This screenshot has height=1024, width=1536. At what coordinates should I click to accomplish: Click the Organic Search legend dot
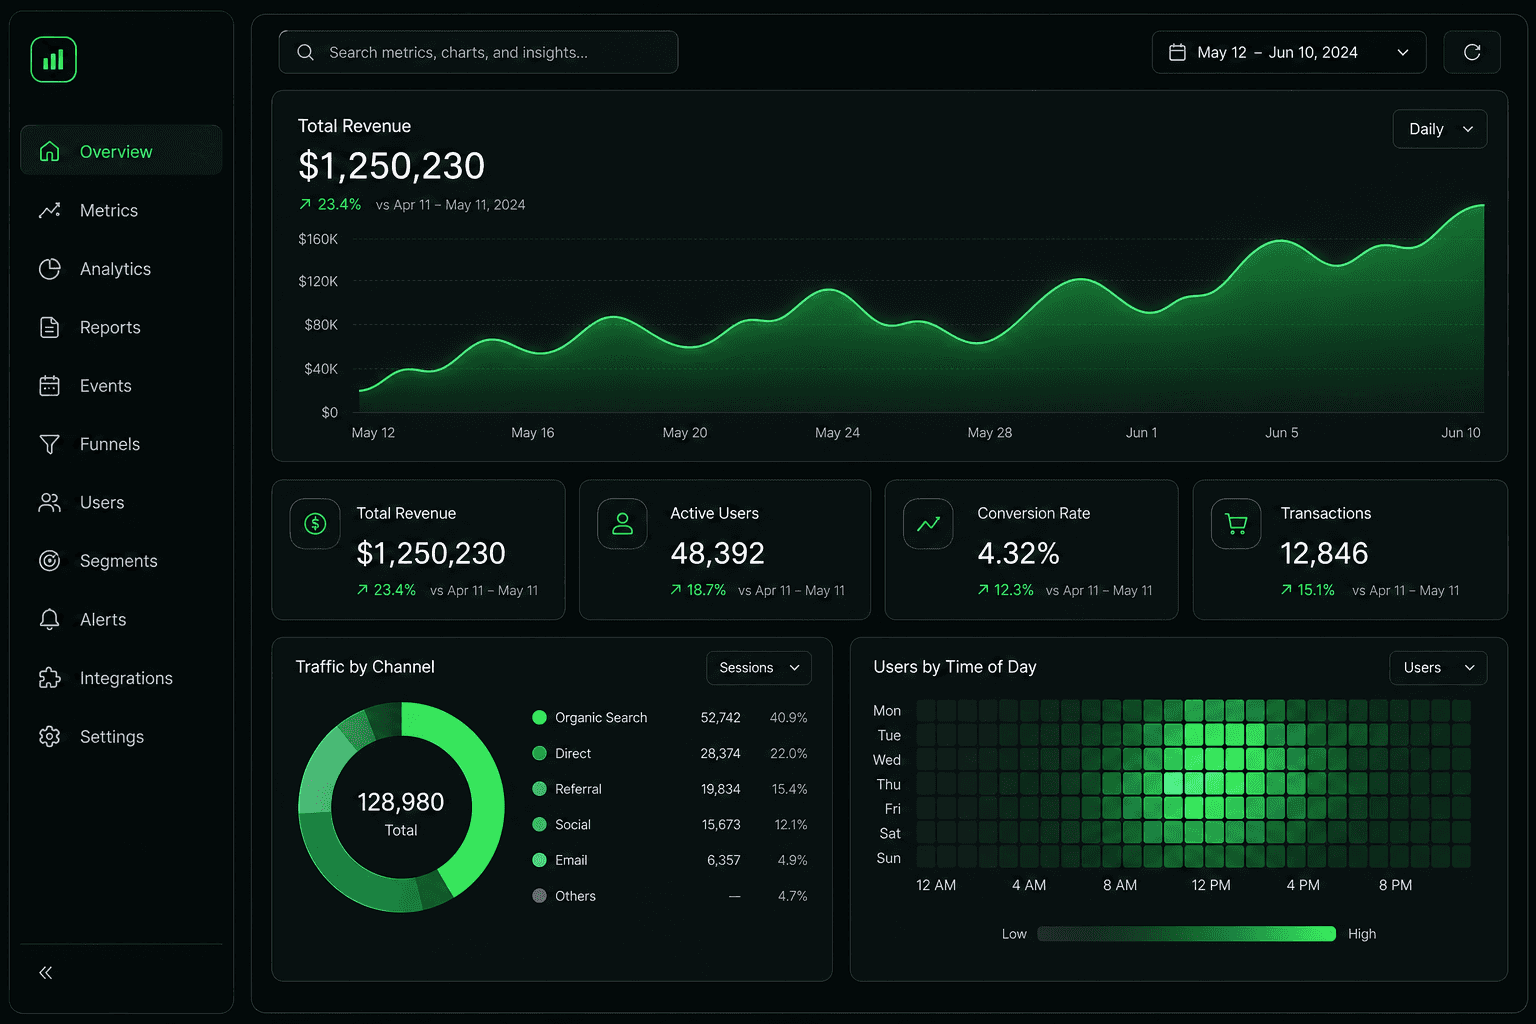(539, 717)
